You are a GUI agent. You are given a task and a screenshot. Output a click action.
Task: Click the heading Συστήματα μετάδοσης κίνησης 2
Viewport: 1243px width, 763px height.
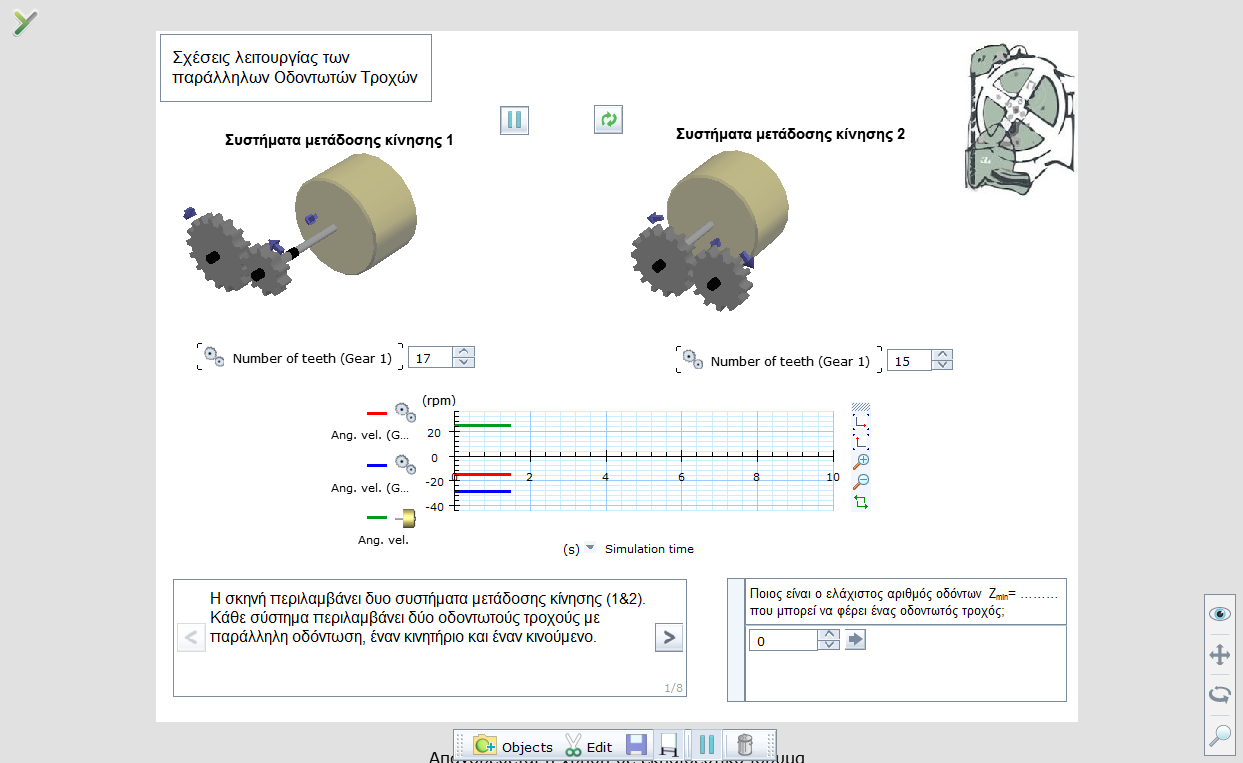(790, 134)
